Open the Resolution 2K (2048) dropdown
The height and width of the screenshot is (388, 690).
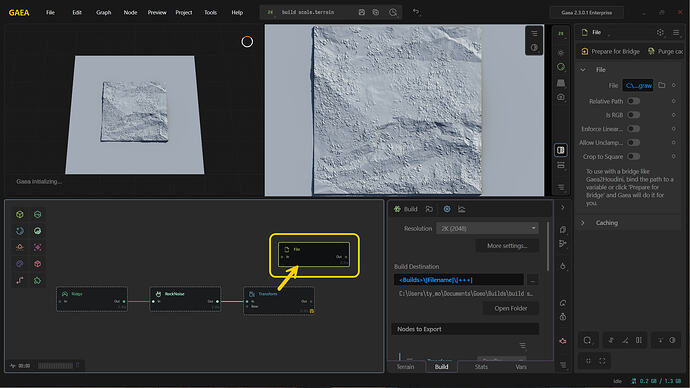click(x=488, y=228)
